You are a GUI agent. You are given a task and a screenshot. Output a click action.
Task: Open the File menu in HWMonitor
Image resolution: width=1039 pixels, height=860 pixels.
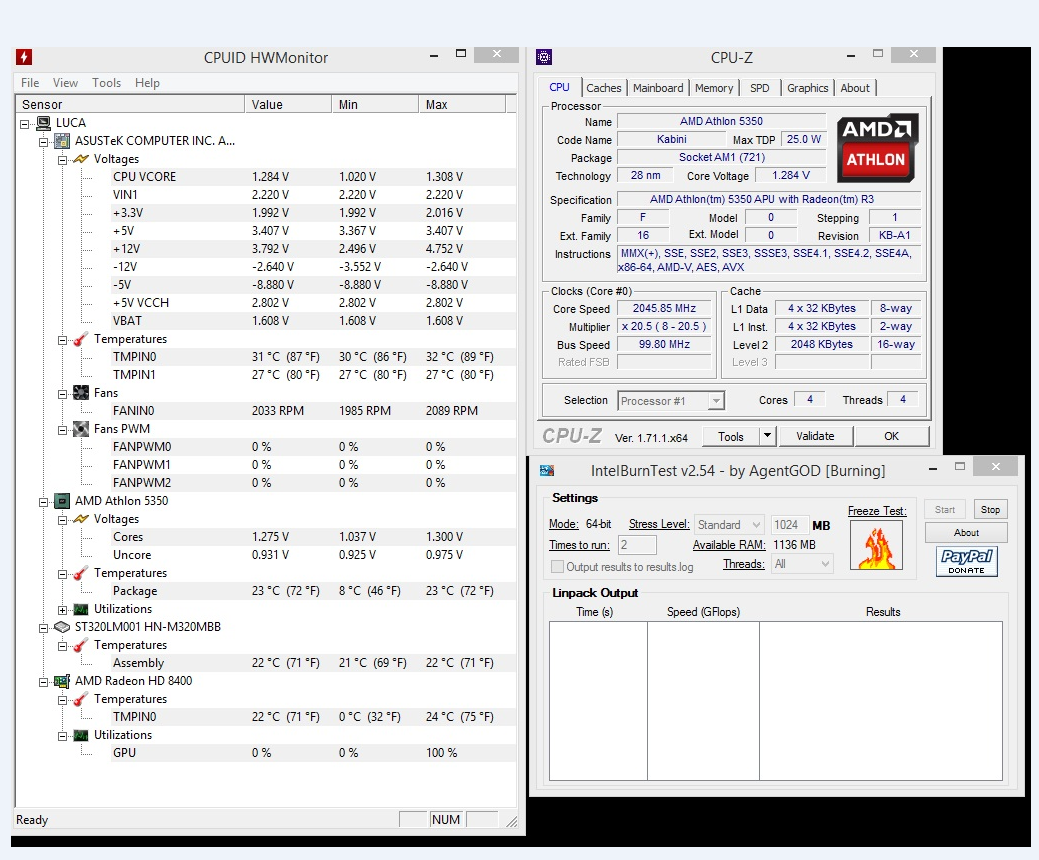[x=30, y=83]
